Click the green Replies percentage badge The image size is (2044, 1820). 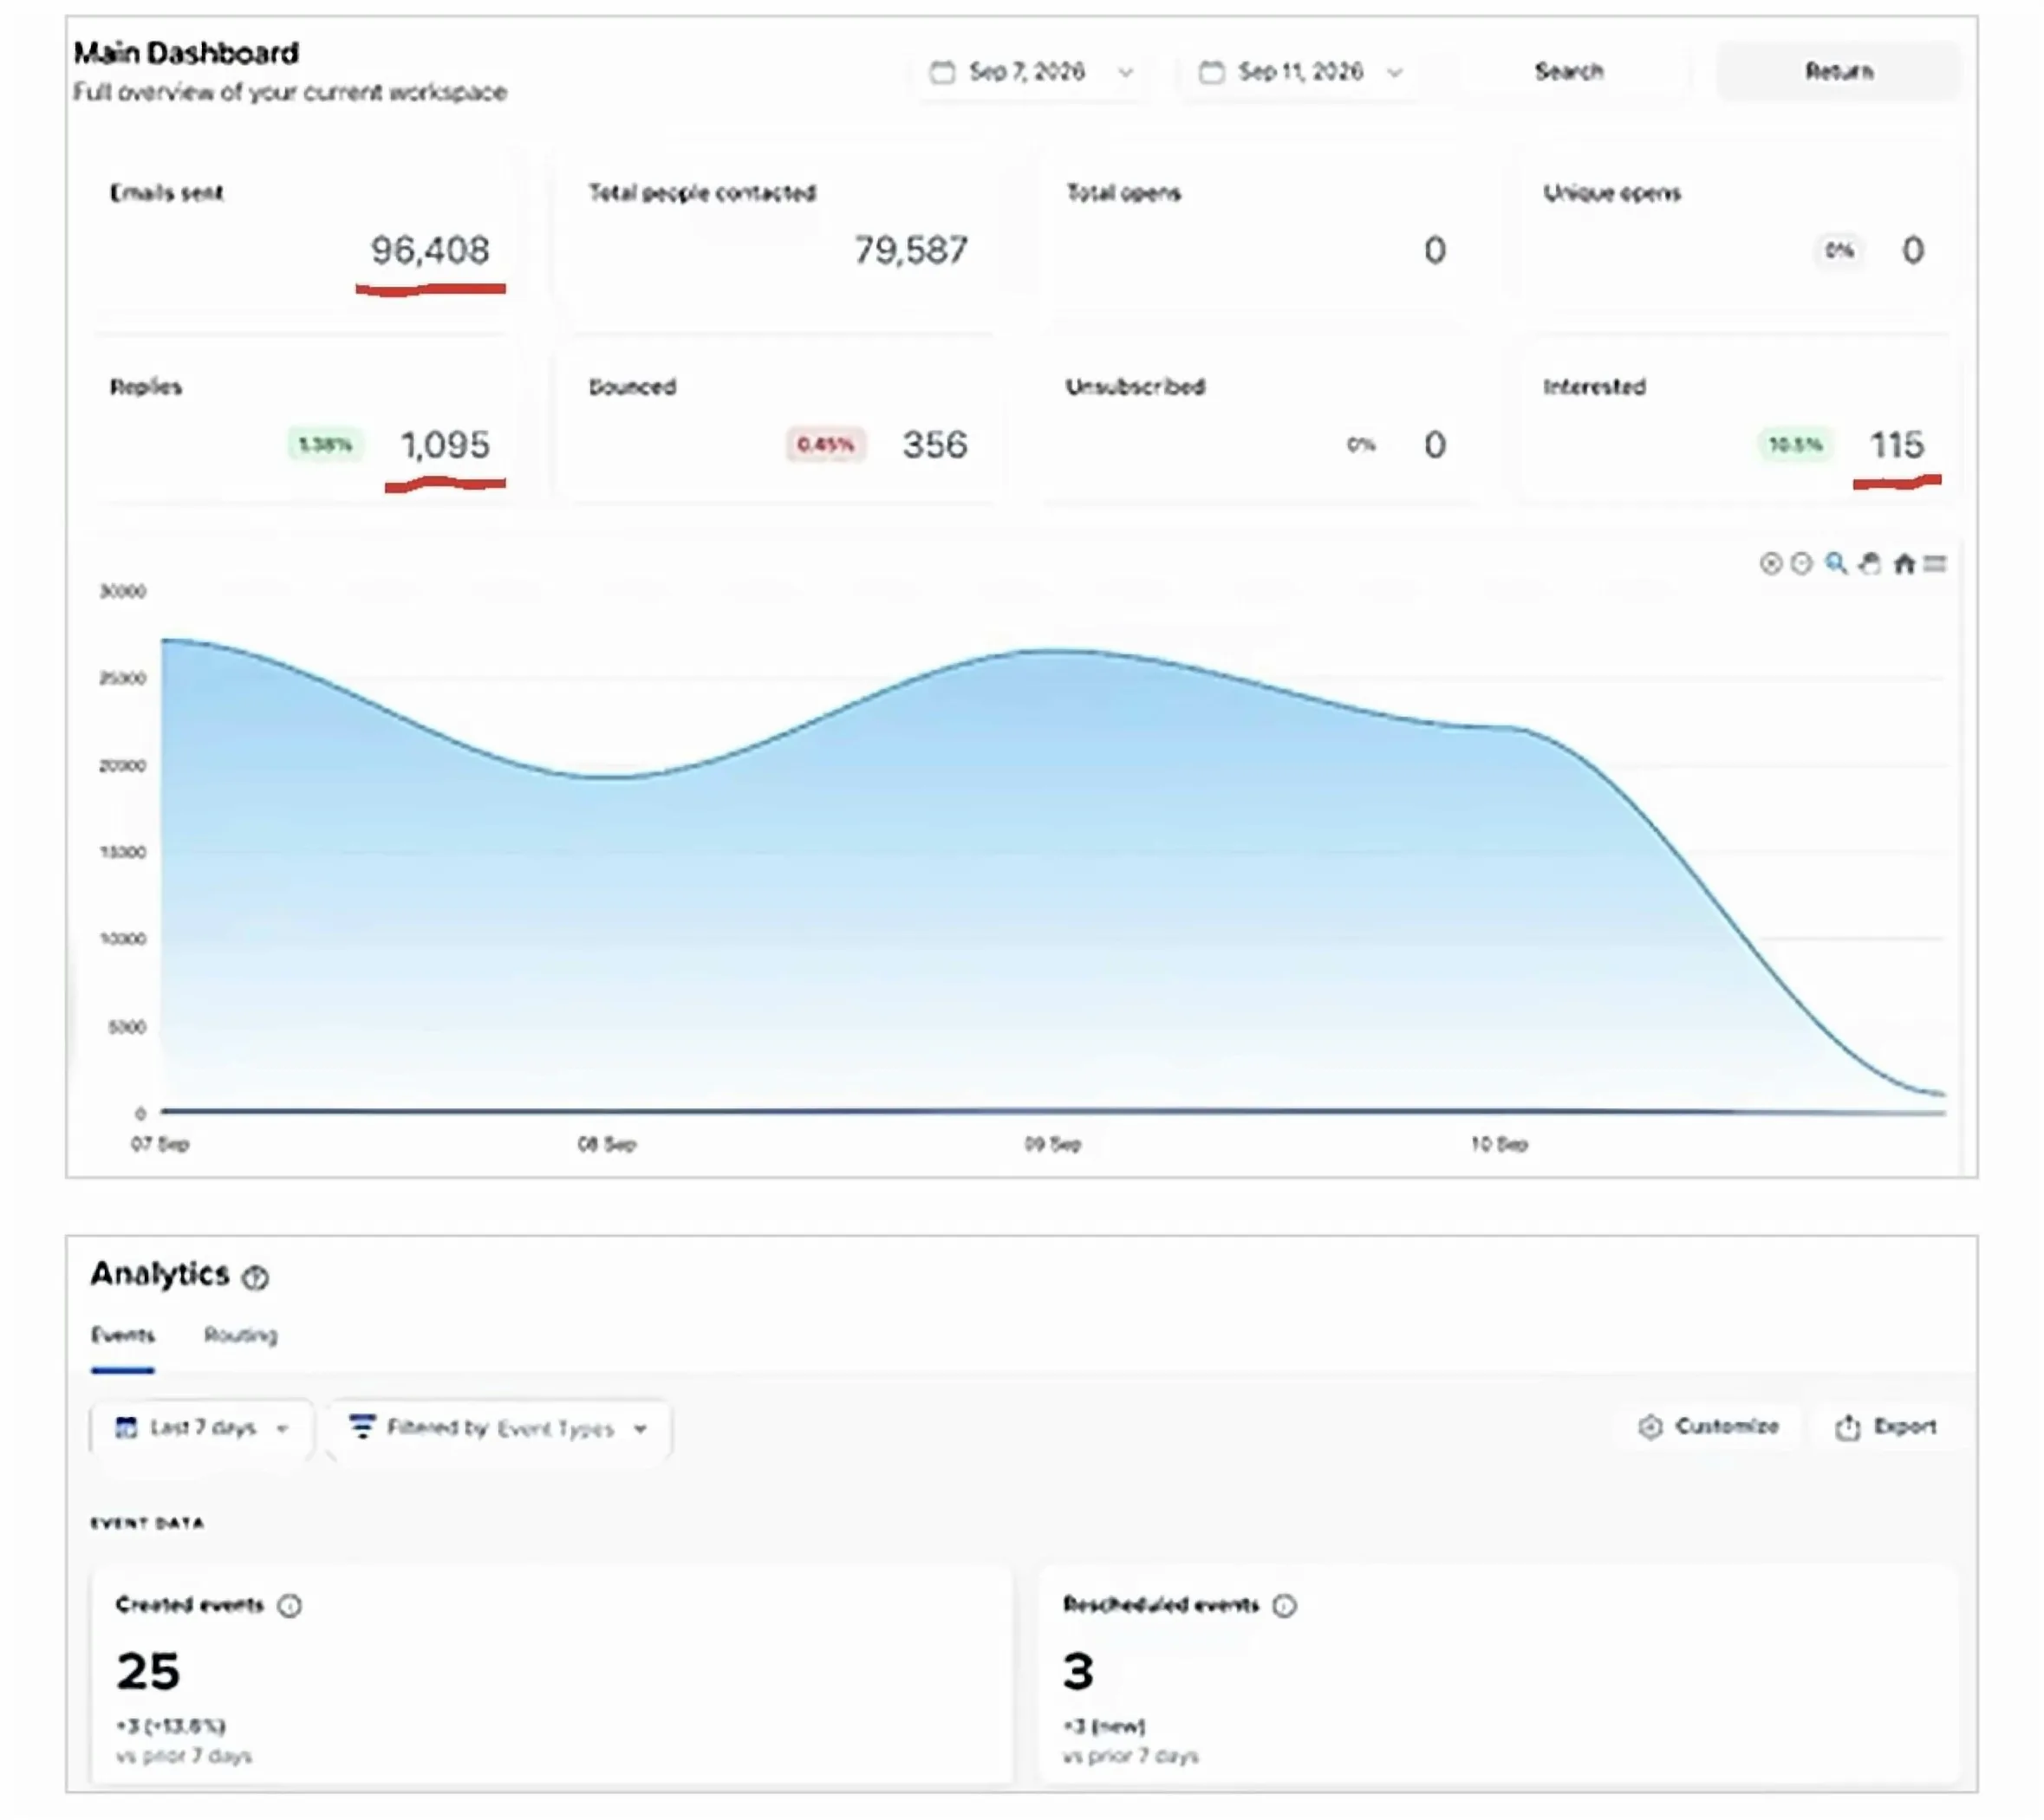point(326,444)
